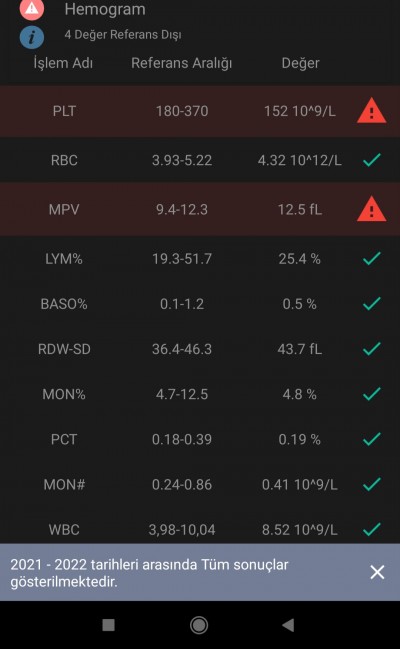Tap the Android recent apps square button
Screen dimensions: 400x649
(108, 625)
